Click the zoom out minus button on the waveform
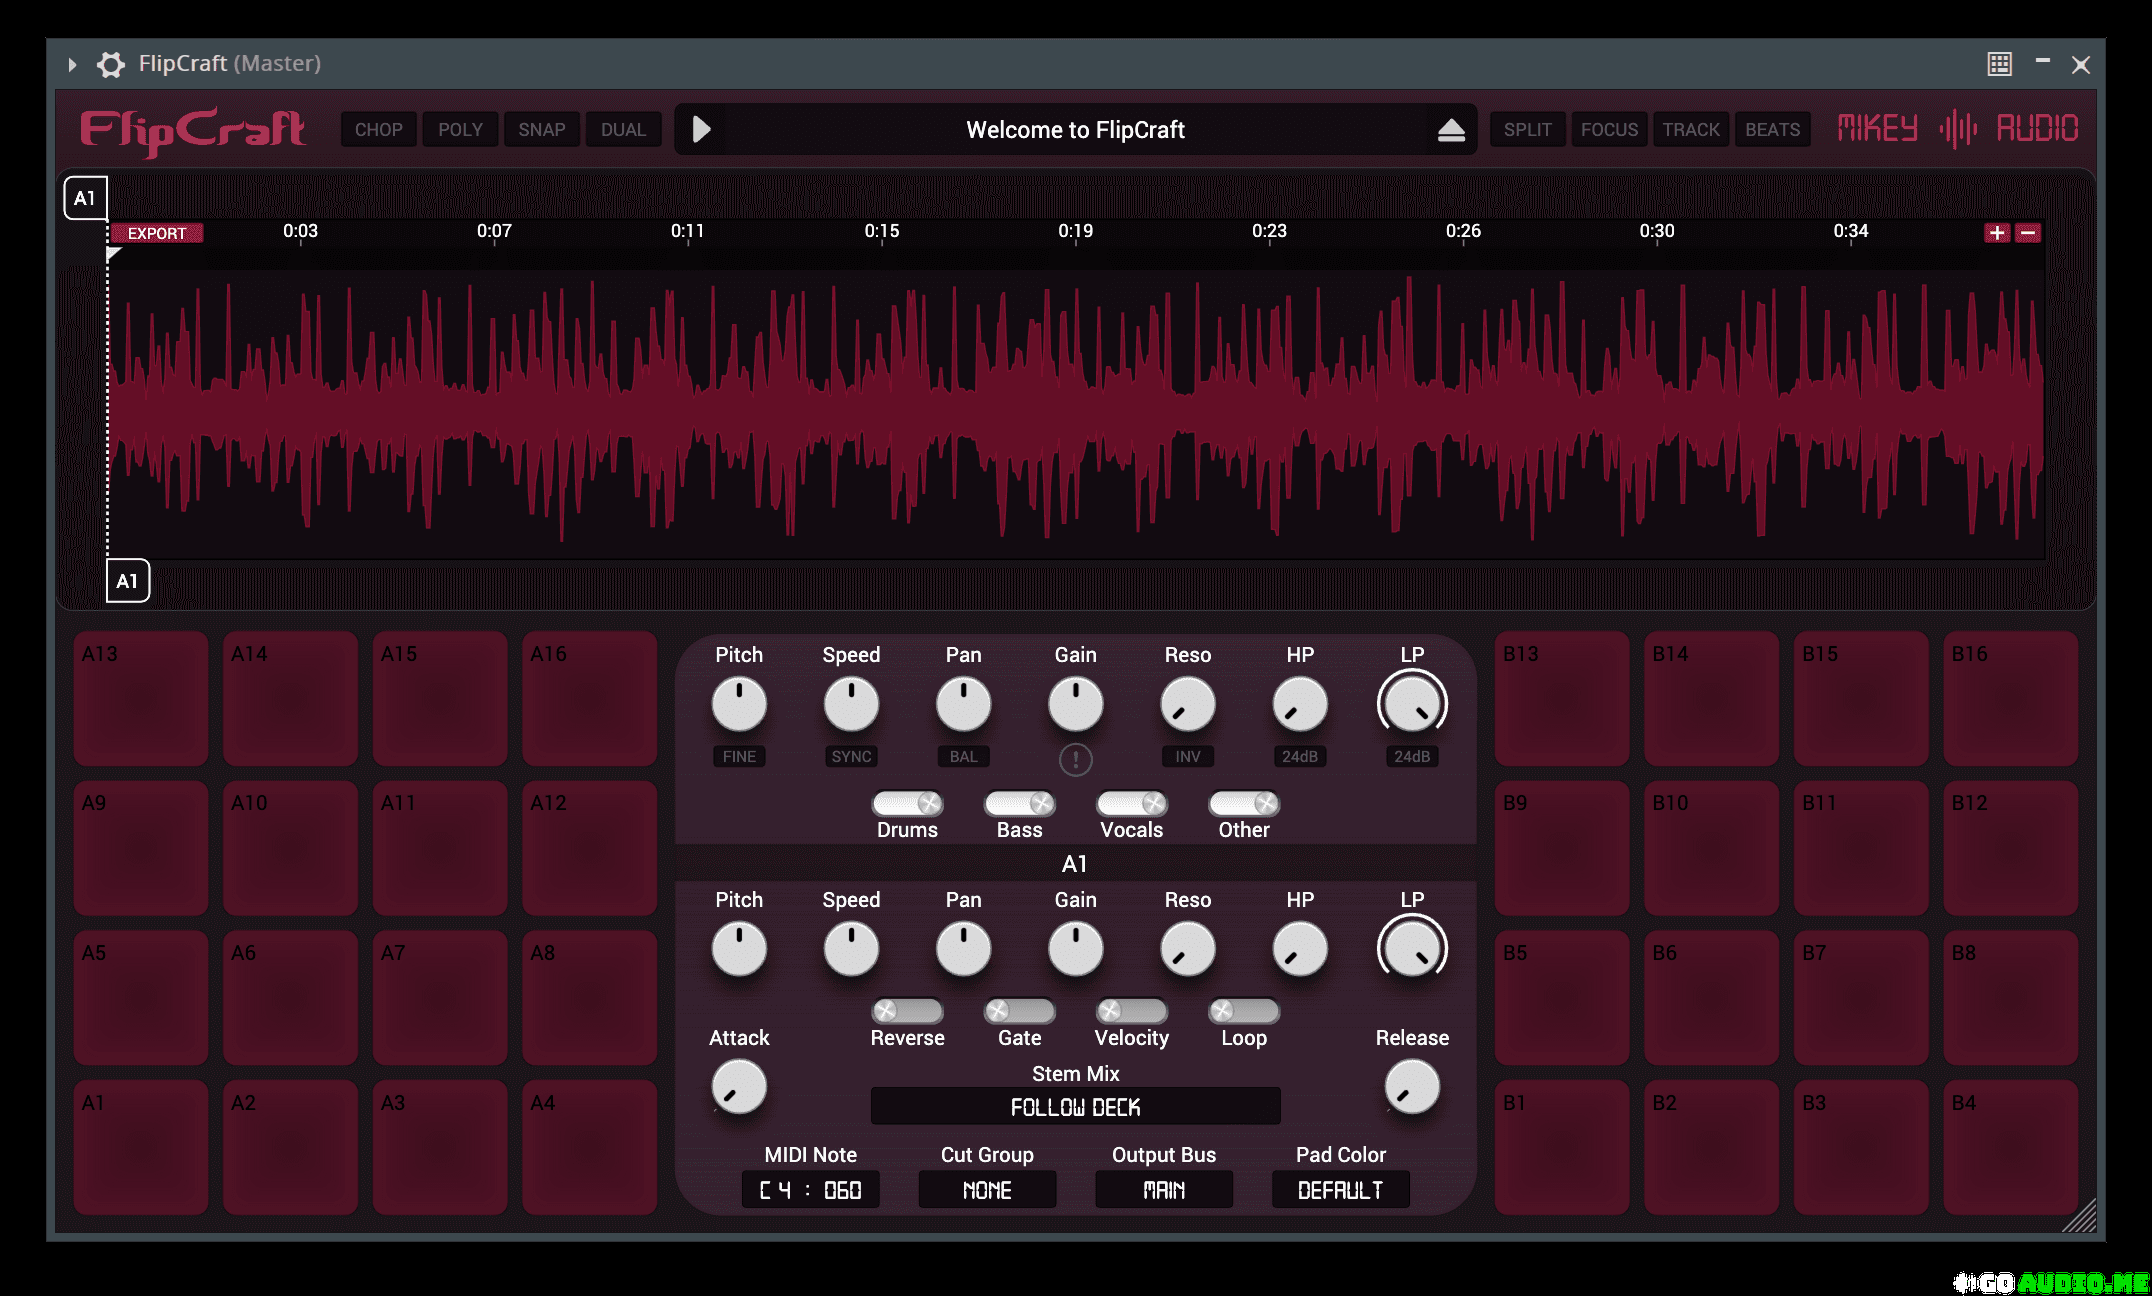Screen dimensions: 2152x1296 (2028, 233)
